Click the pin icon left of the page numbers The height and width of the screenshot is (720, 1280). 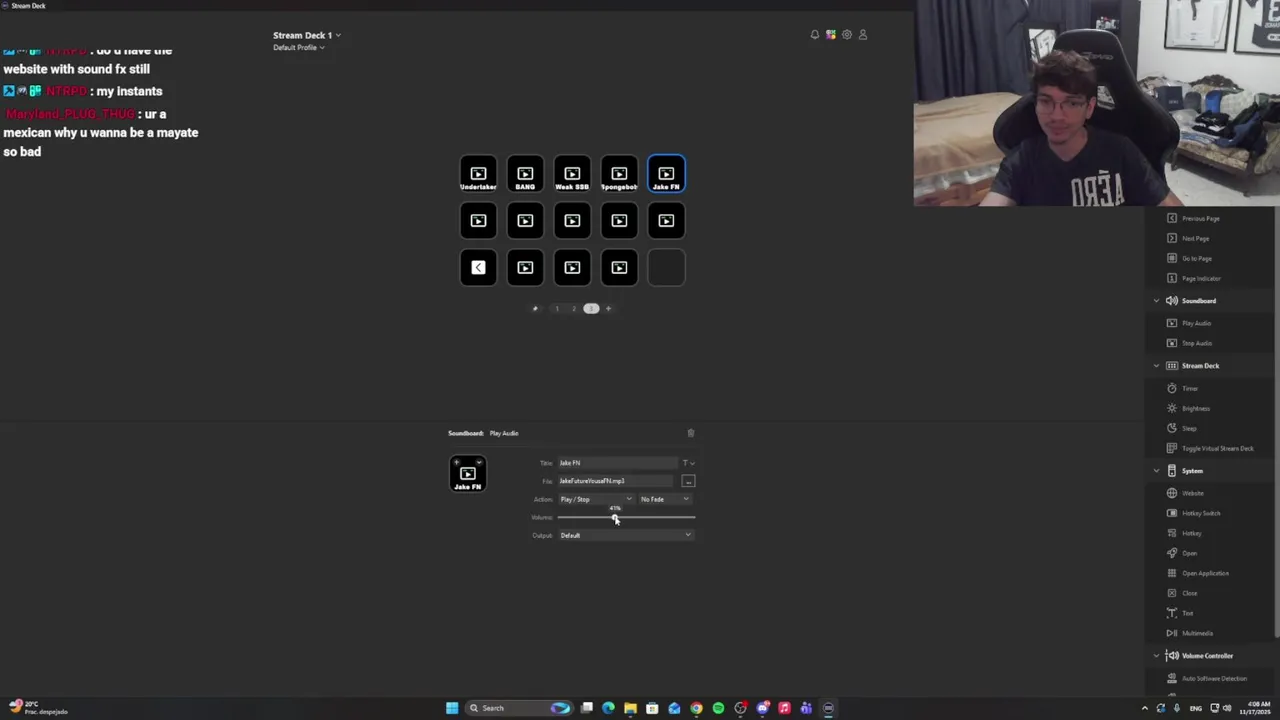(535, 309)
